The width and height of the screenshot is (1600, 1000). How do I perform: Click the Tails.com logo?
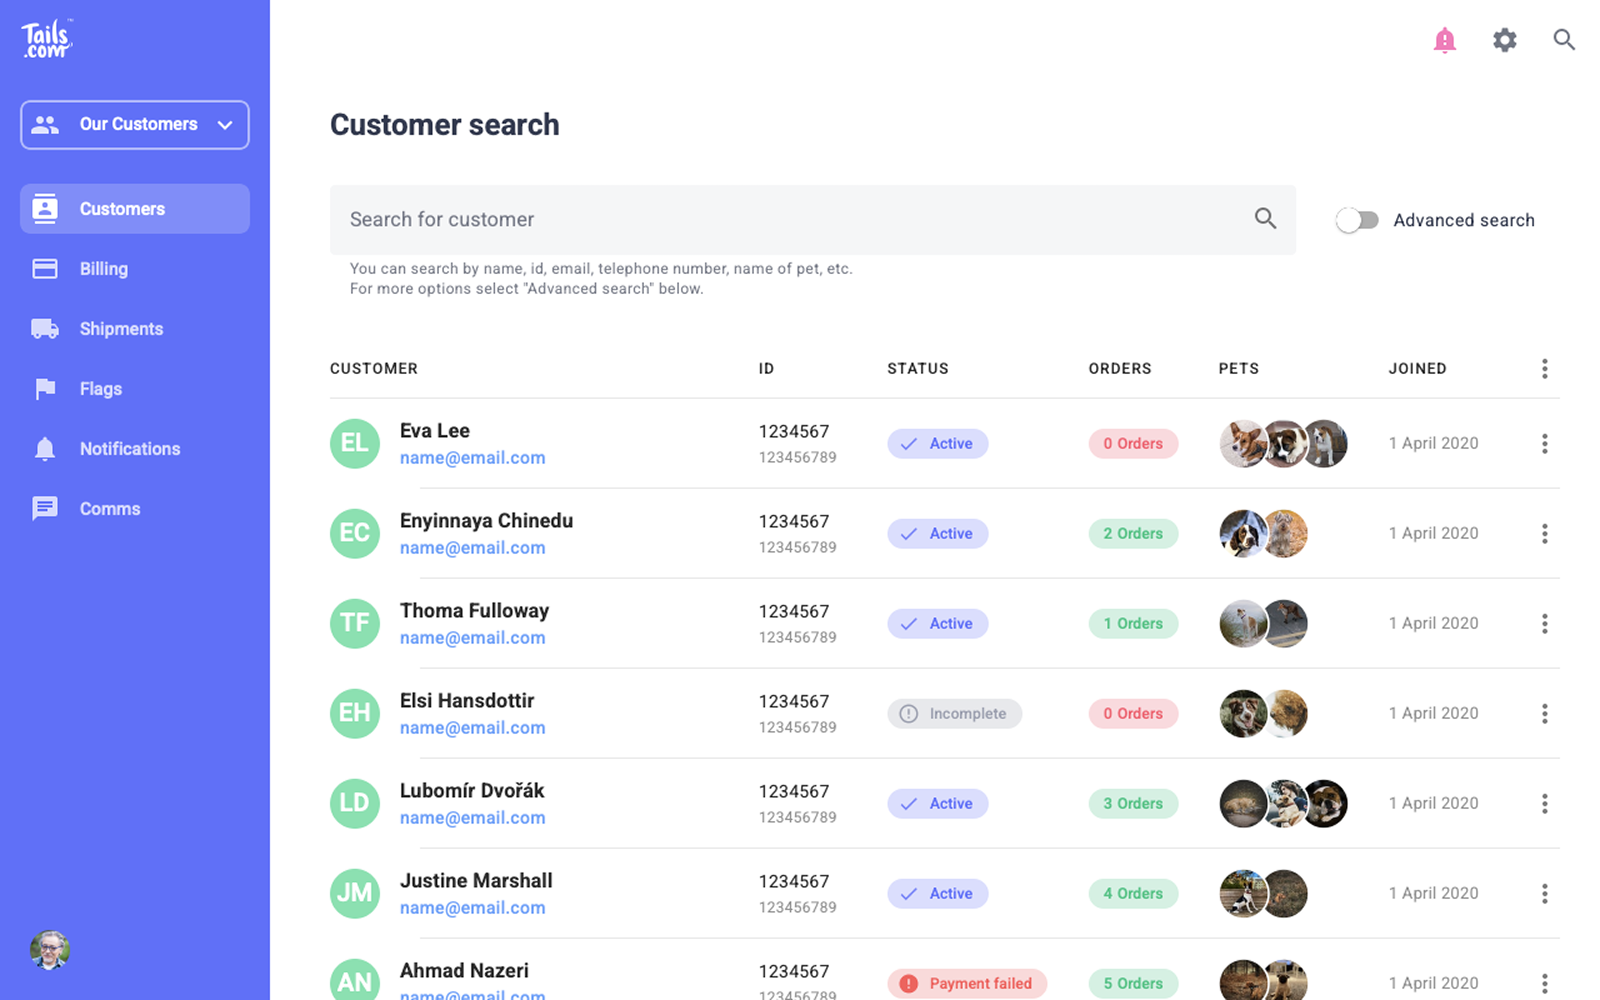point(46,39)
